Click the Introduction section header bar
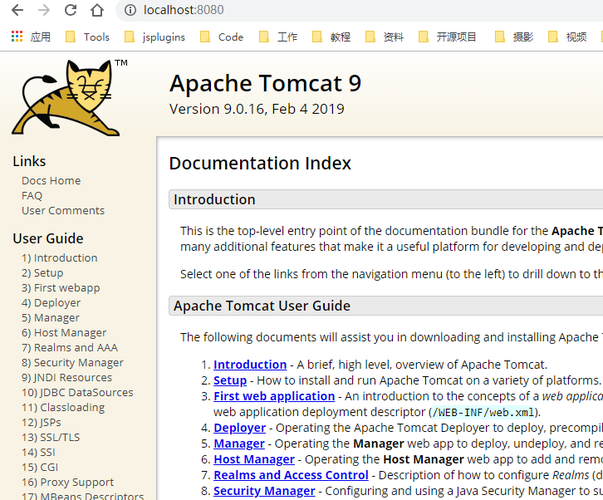This screenshot has height=500, width=603. [x=386, y=200]
